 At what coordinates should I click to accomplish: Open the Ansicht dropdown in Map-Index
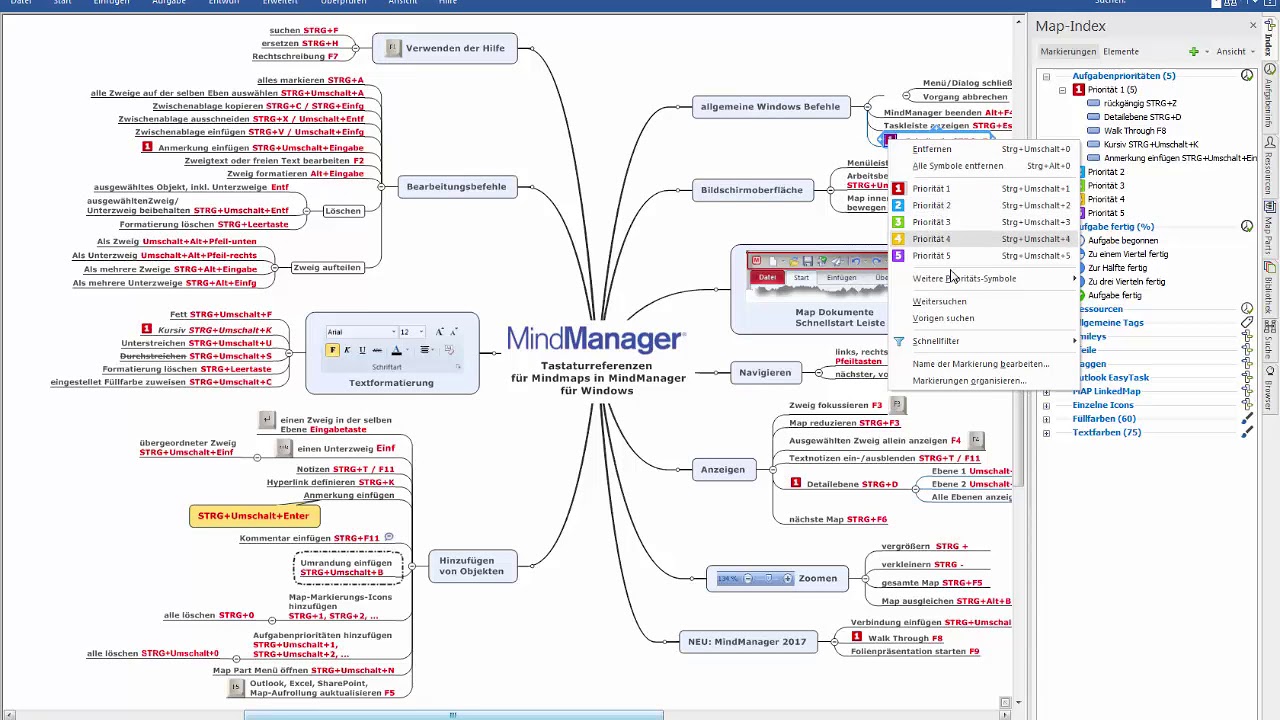click(1235, 51)
